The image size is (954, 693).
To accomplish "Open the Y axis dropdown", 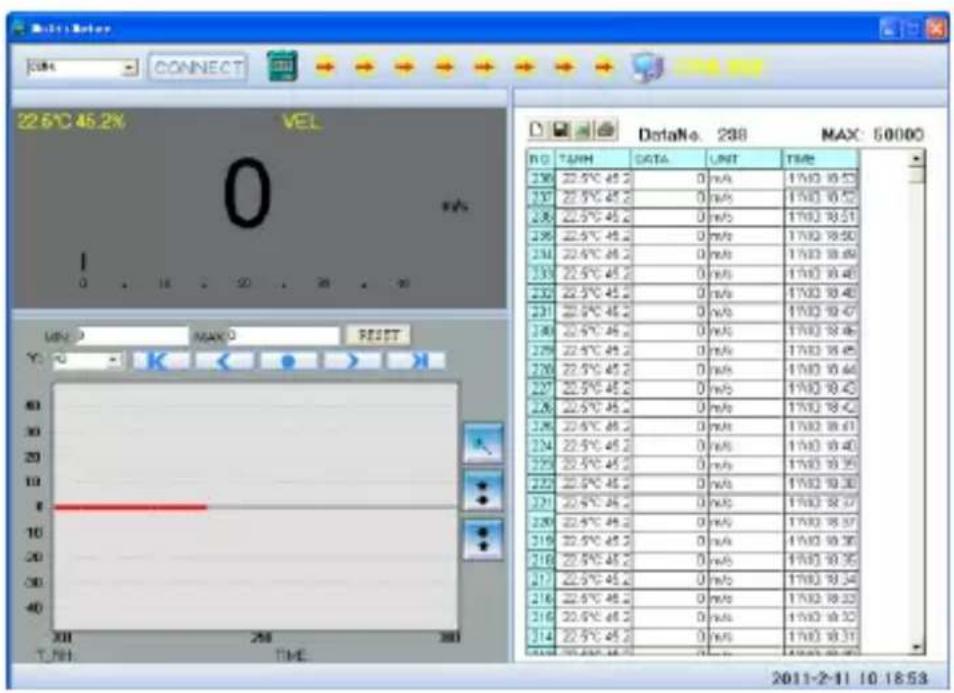I will coord(113,361).
